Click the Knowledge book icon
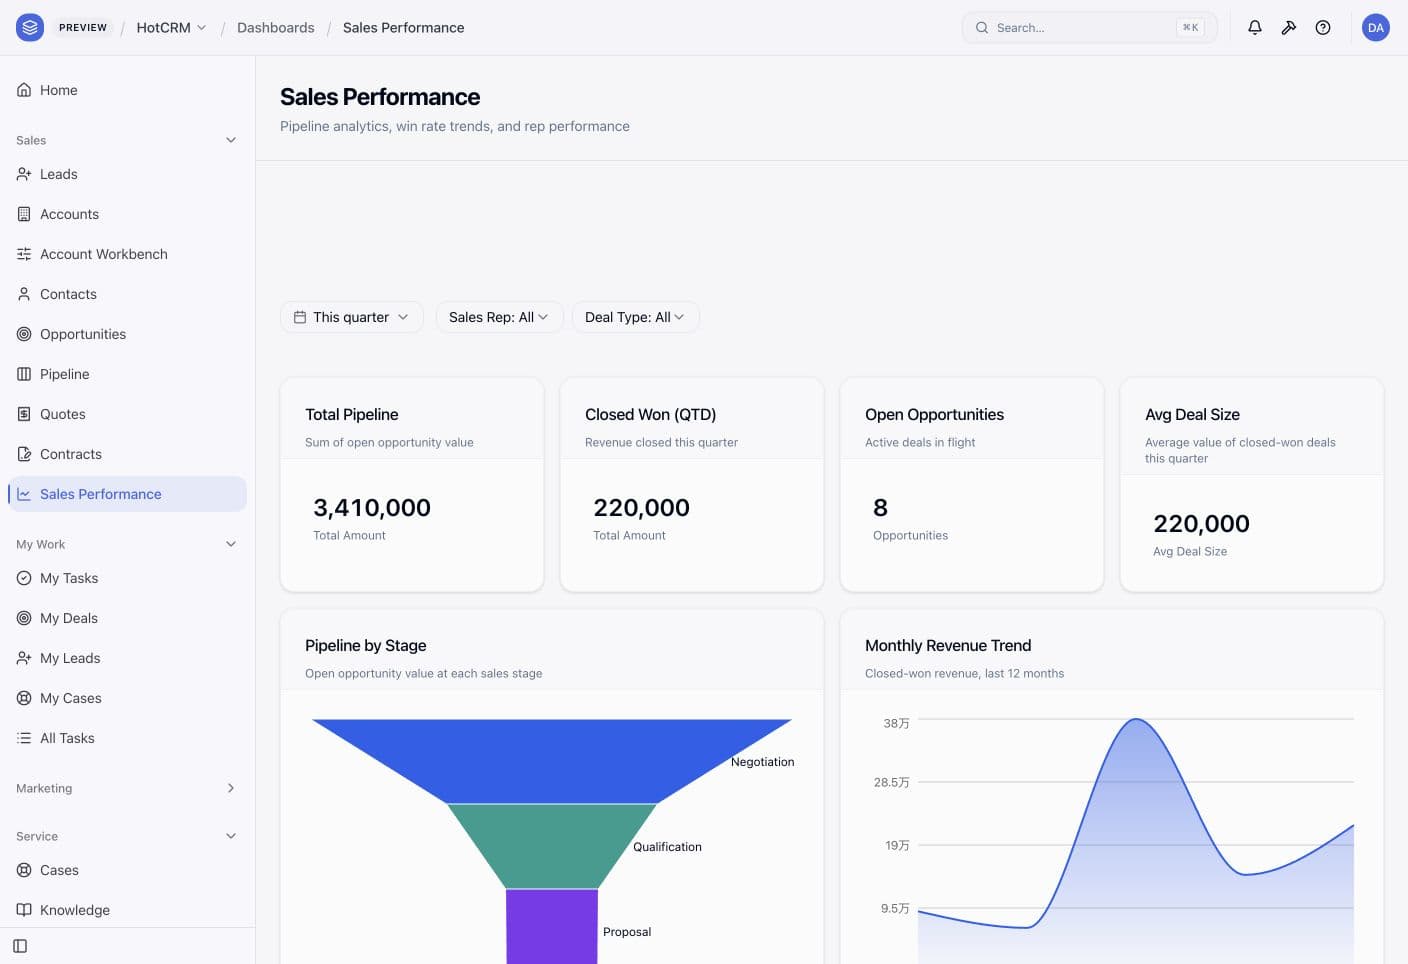 click(24, 910)
